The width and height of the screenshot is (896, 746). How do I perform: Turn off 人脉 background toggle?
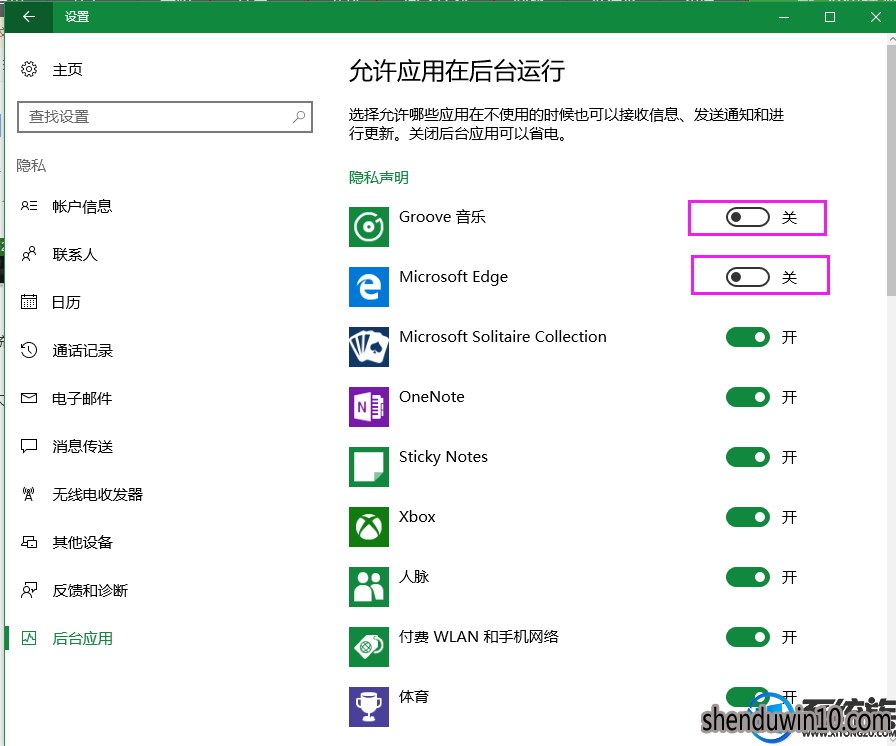point(747,577)
